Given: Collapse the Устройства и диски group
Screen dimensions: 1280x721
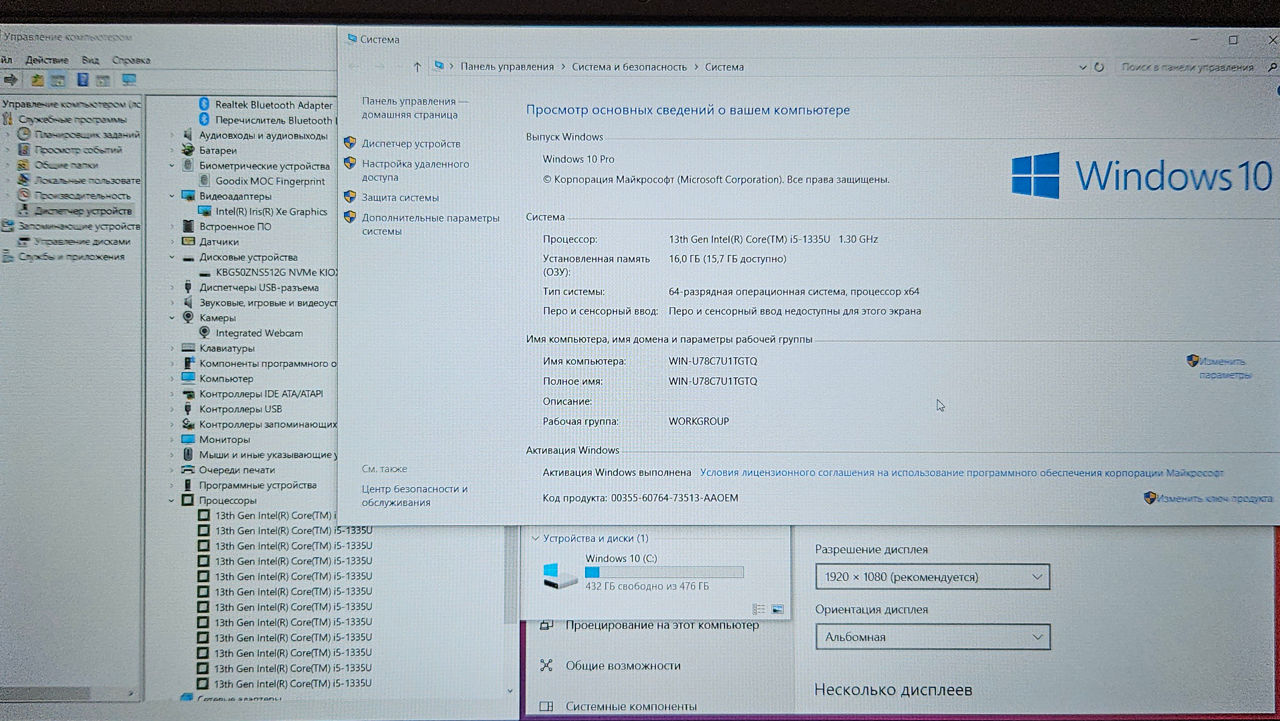Looking at the screenshot, I should [x=535, y=538].
